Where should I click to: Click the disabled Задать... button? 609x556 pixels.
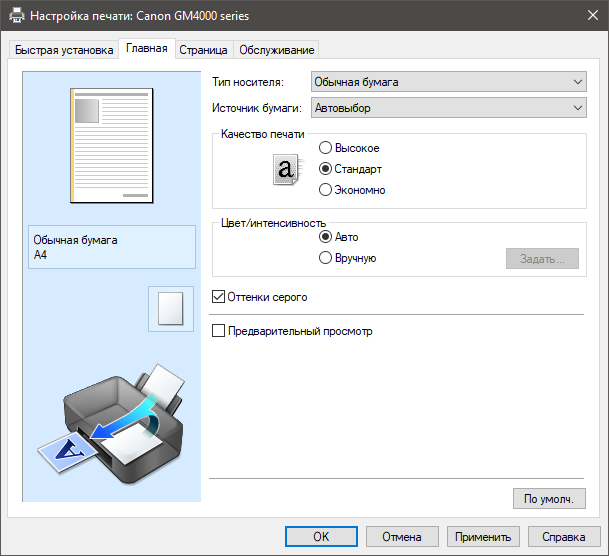542,259
